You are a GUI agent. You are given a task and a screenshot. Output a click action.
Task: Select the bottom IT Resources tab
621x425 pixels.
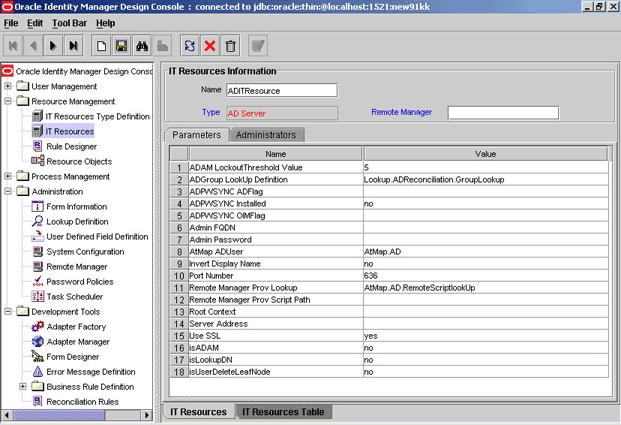(198, 412)
